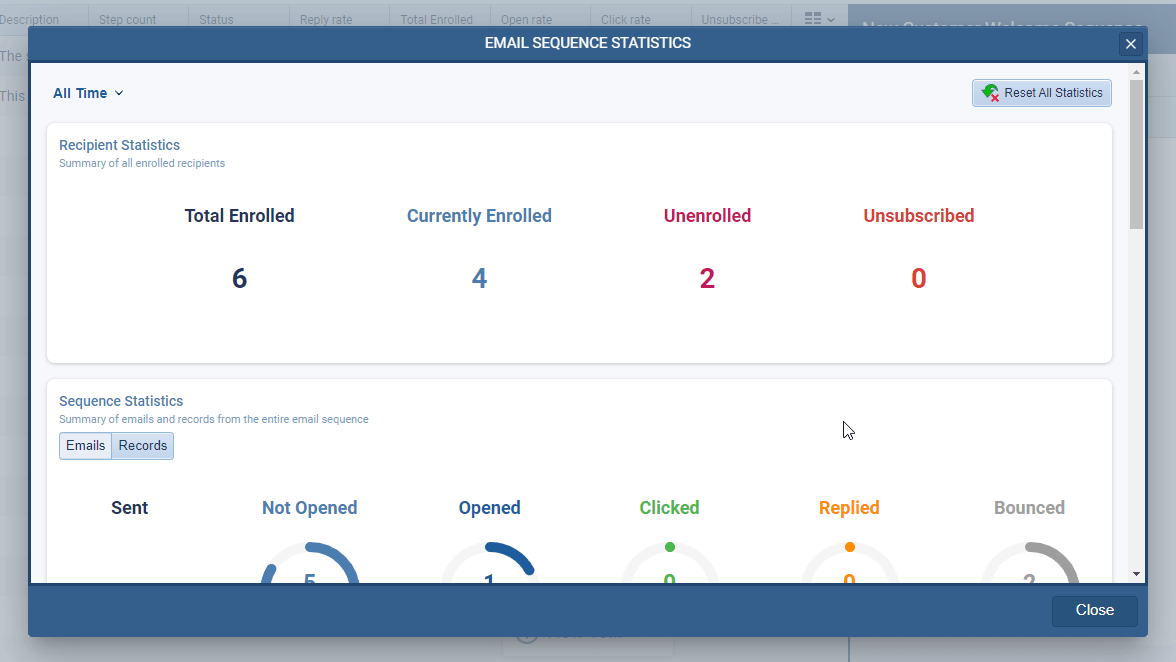Image resolution: width=1176 pixels, height=662 pixels.
Task: Open the column chooser dropdown in the table header
Action: (x=820, y=19)
